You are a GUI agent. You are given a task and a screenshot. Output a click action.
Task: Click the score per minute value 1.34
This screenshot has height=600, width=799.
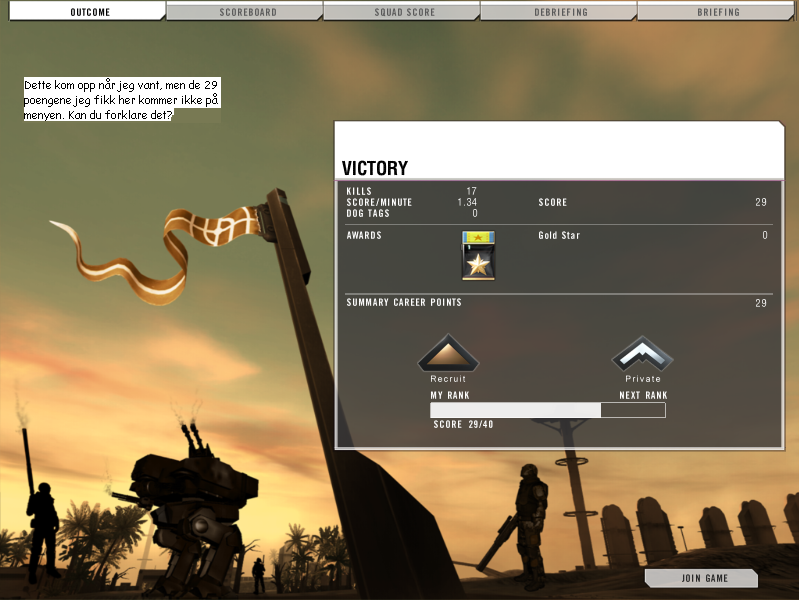[x=467, y=202]
